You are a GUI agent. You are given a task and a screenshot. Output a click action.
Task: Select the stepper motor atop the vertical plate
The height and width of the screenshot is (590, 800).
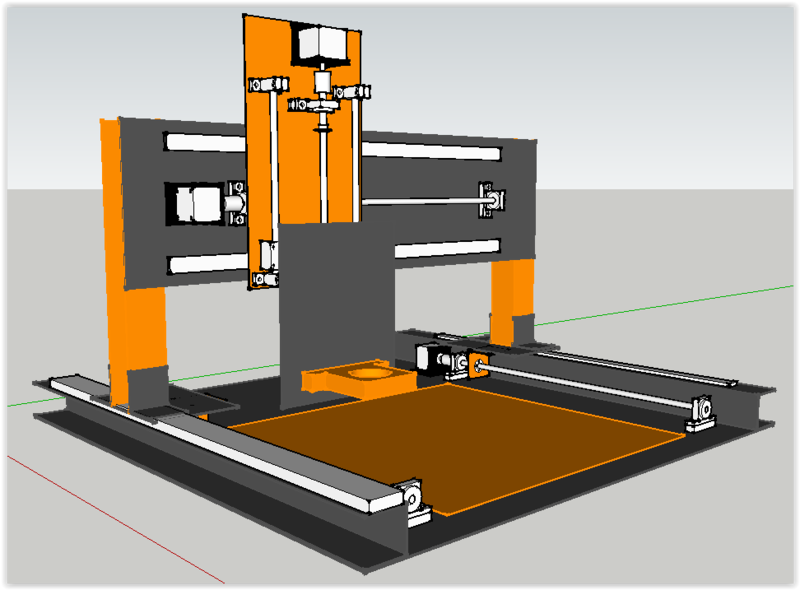(320, 44)
